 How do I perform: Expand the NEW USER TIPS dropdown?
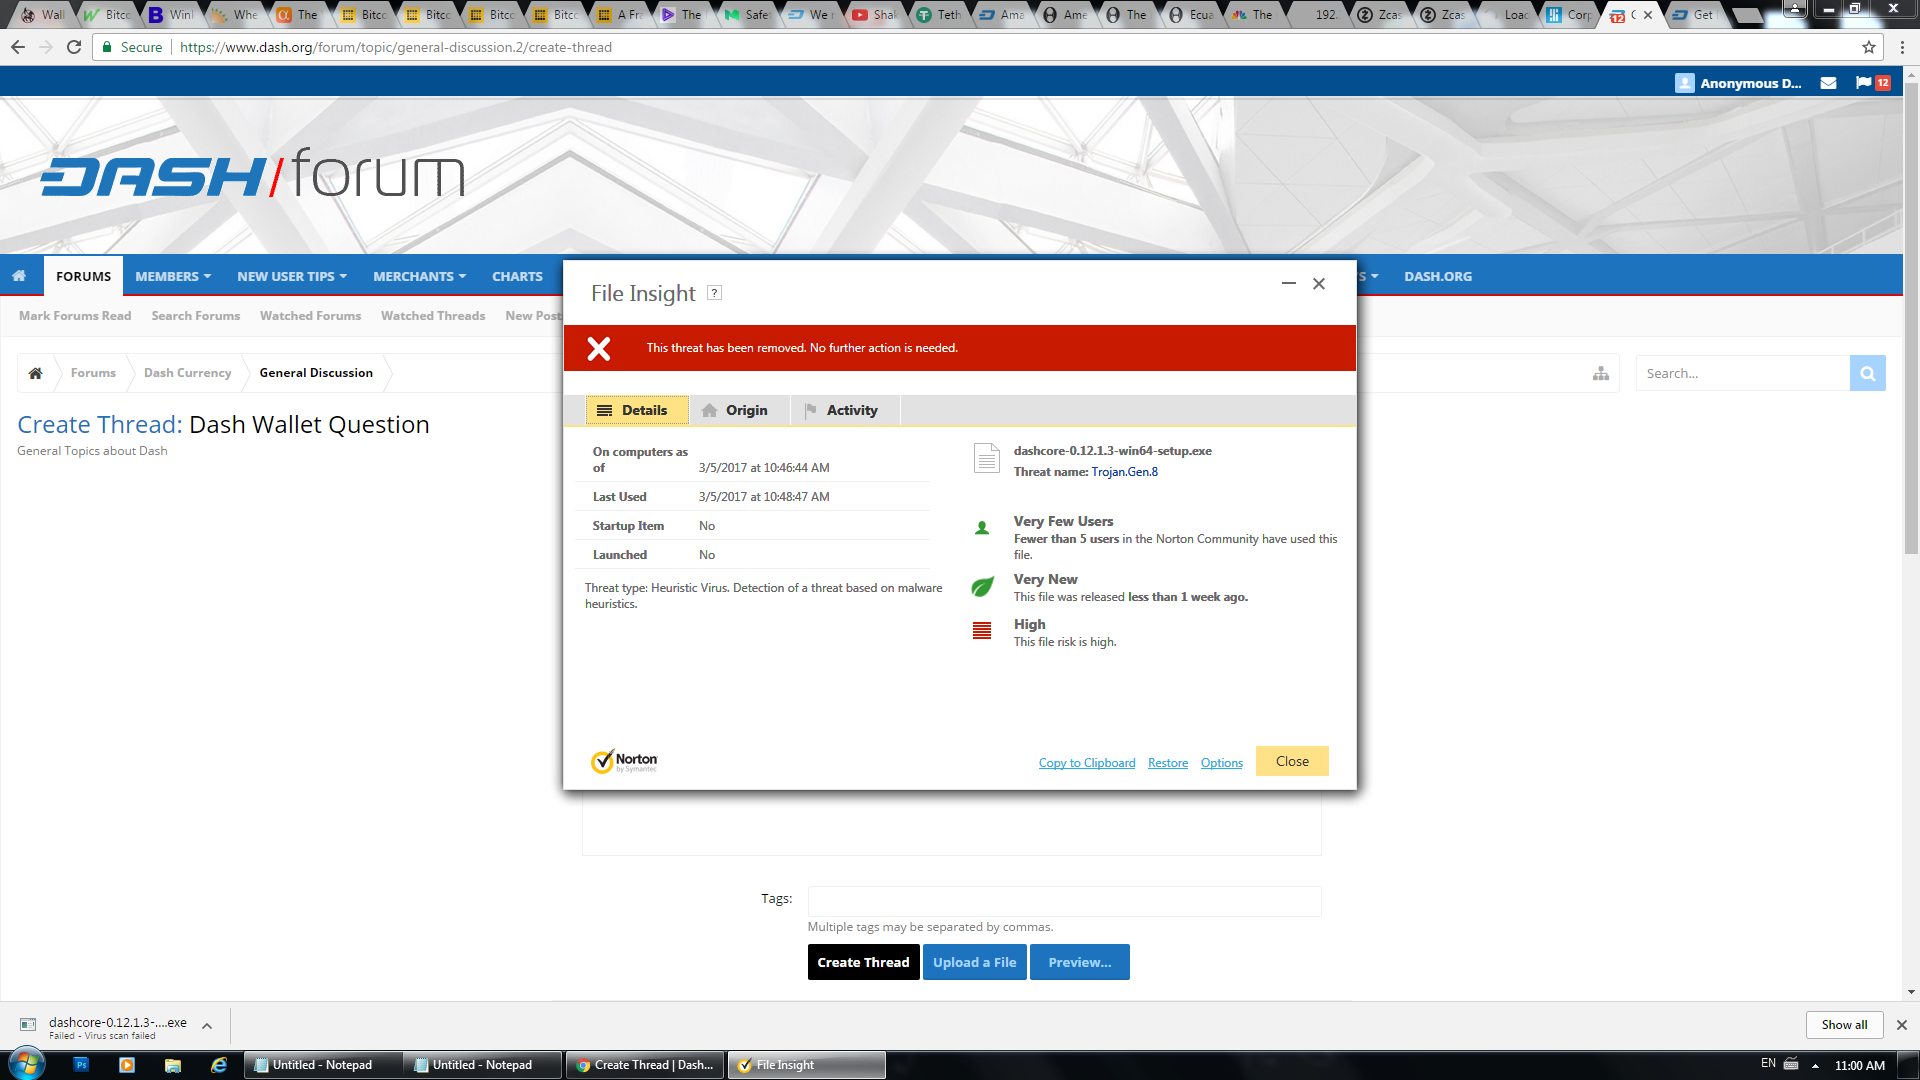tap(292, 276)
